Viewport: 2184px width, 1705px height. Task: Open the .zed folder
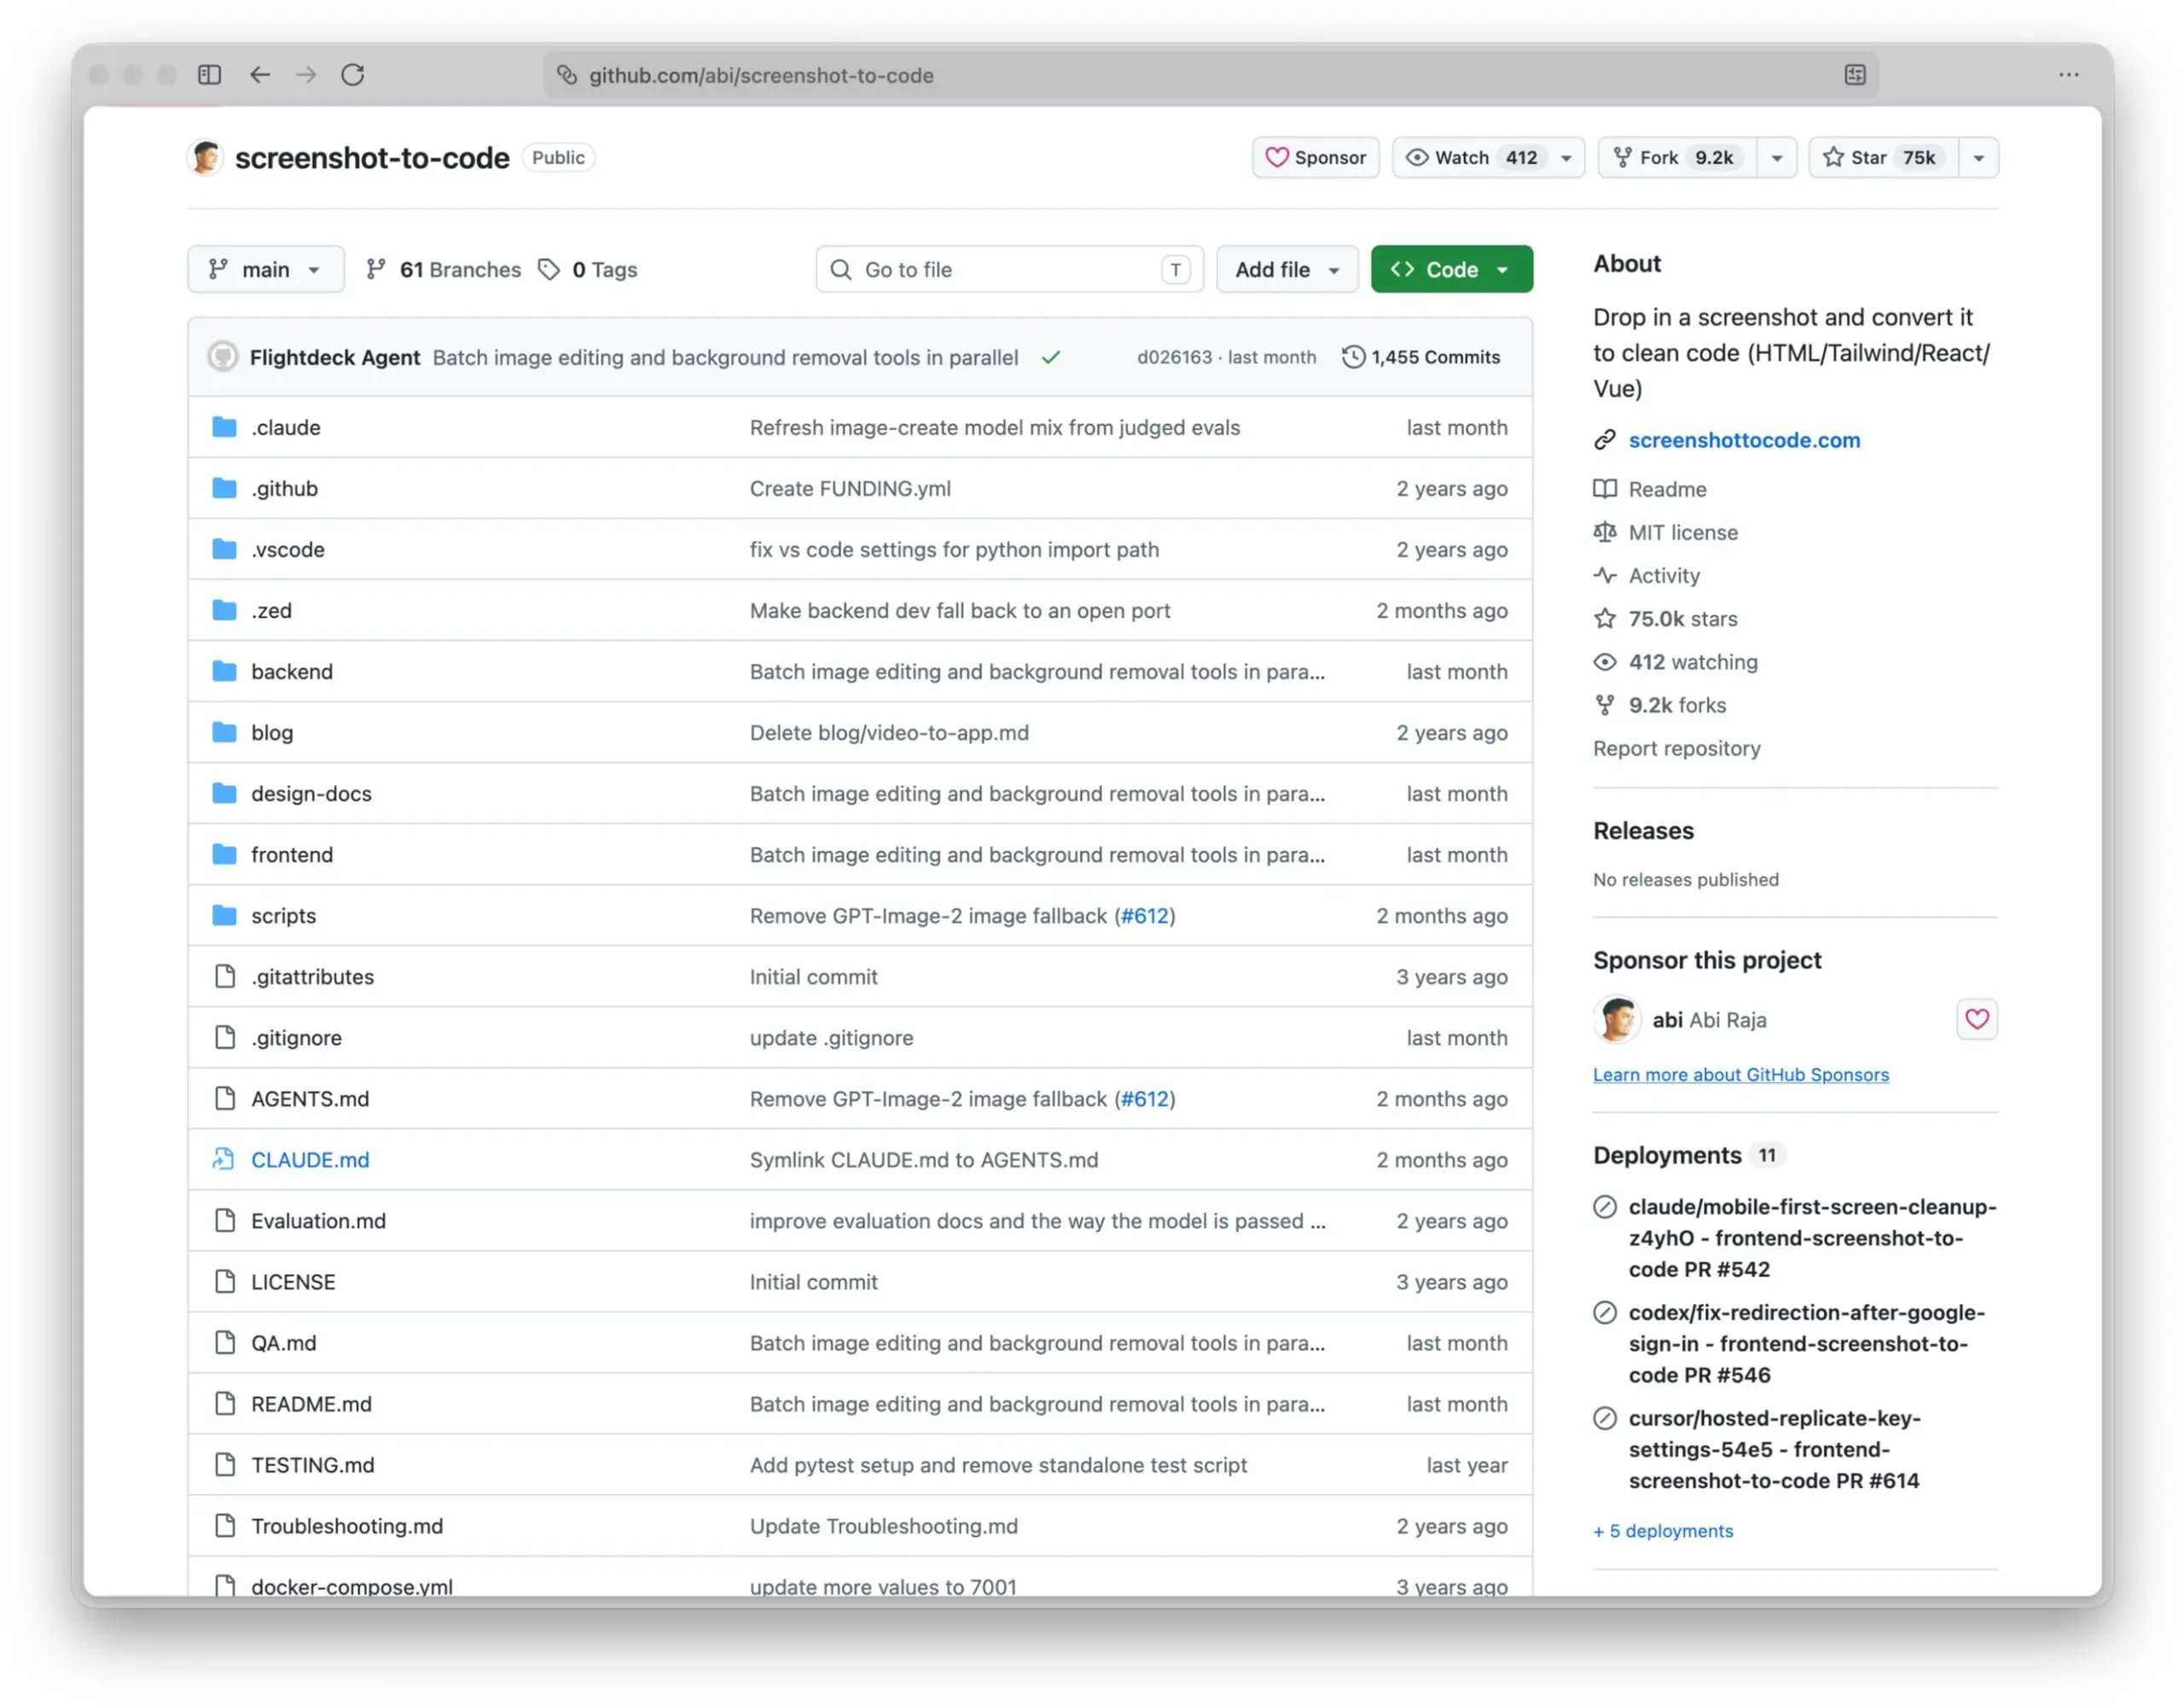pyautogui.click(x=271, y=610)
